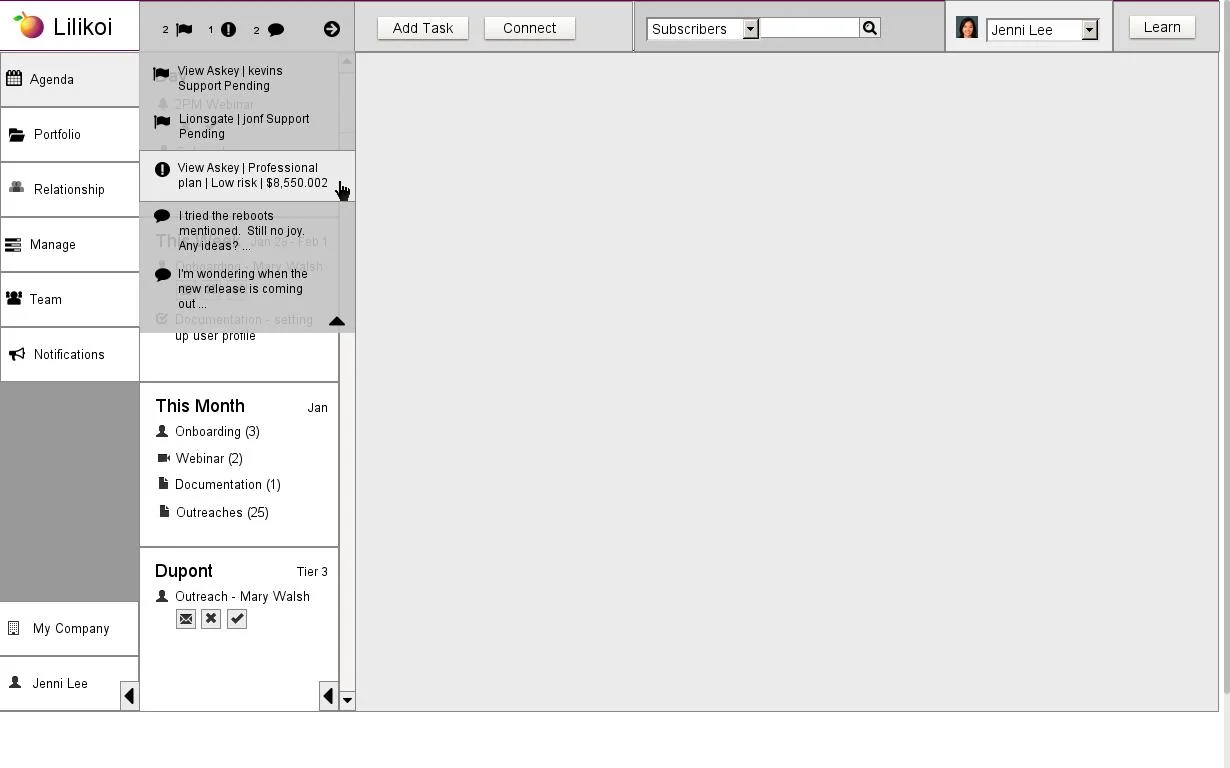Click the Jenni Lee profile photo thumbnail
Image resolution: width=1230 pixels, height=768 pixels.
[966, 29]
